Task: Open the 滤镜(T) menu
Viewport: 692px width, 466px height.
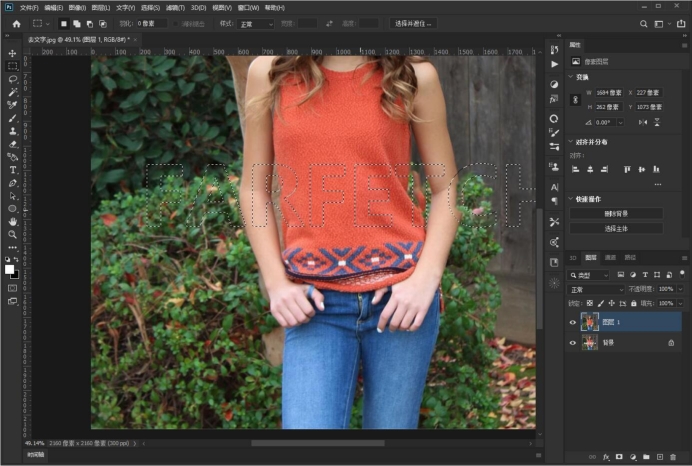Action: [x=175, y=8]
